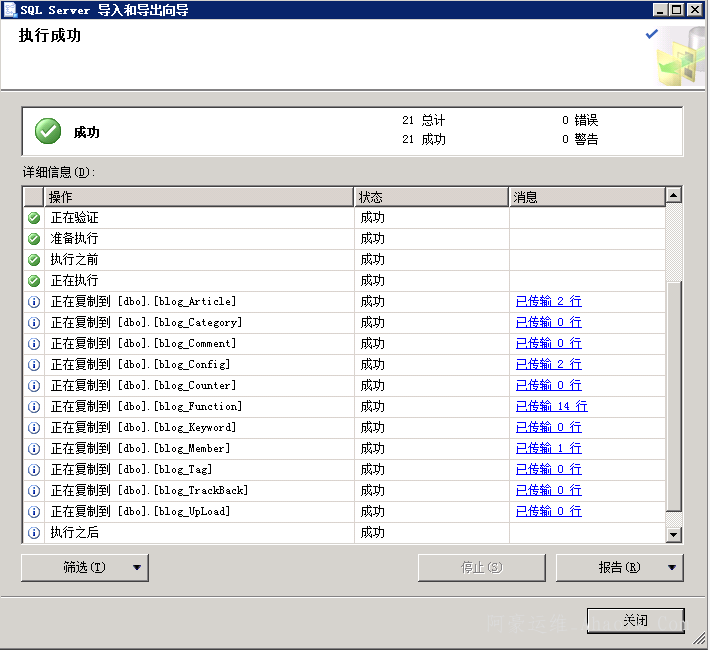Screen dimensions: 710x650
Task: Open the 筛选(T) dropdown arrow
Action: click(x=138, y=568)
